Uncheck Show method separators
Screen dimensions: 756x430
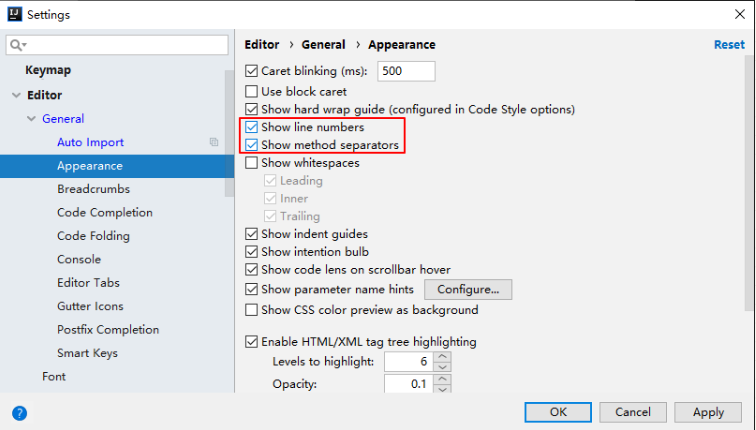[x=252, y=145]
